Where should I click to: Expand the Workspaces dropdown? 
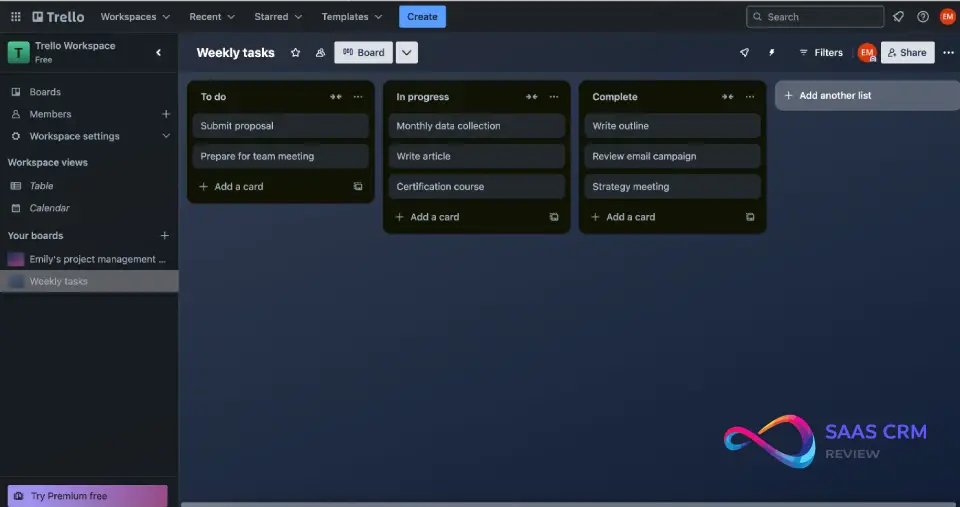(x=135, y=17)
